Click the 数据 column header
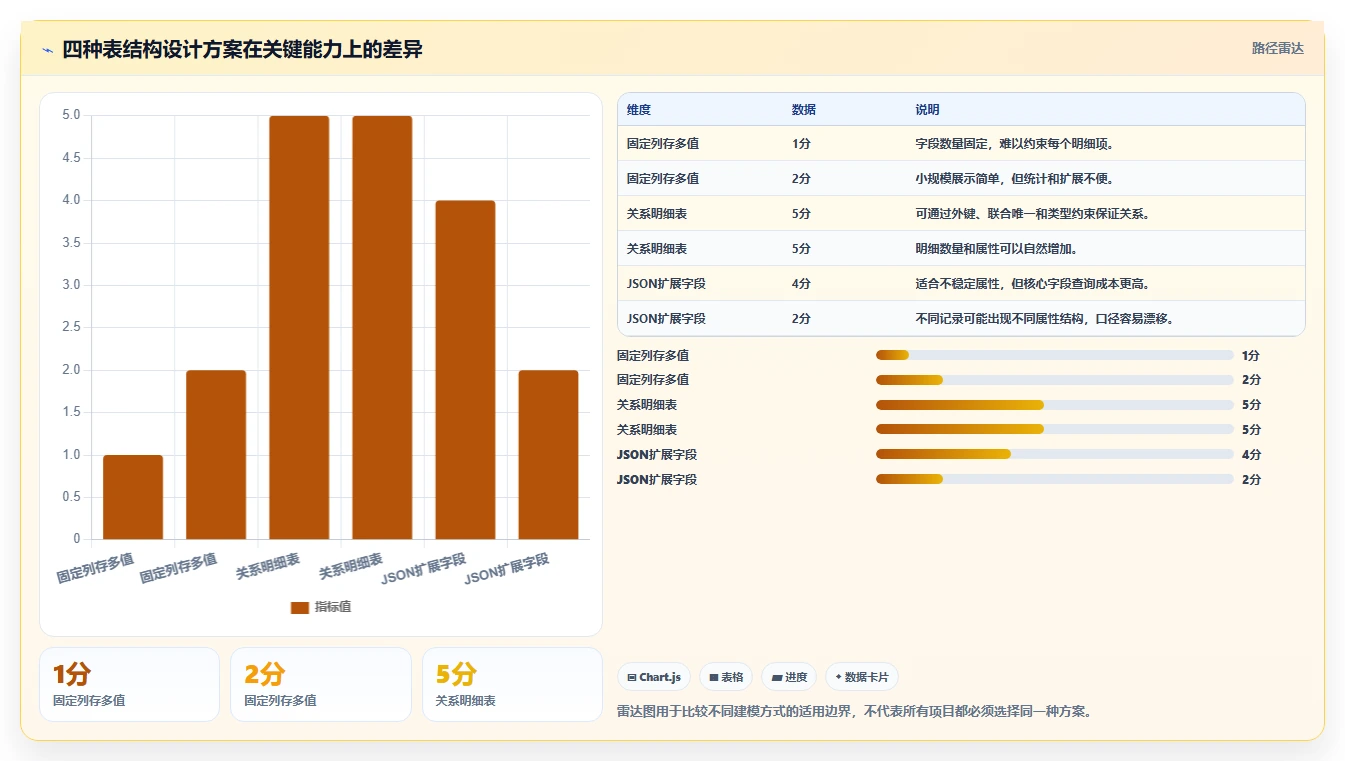The height and width of the screenshot is (761, 1345). (x=804, y=110)
